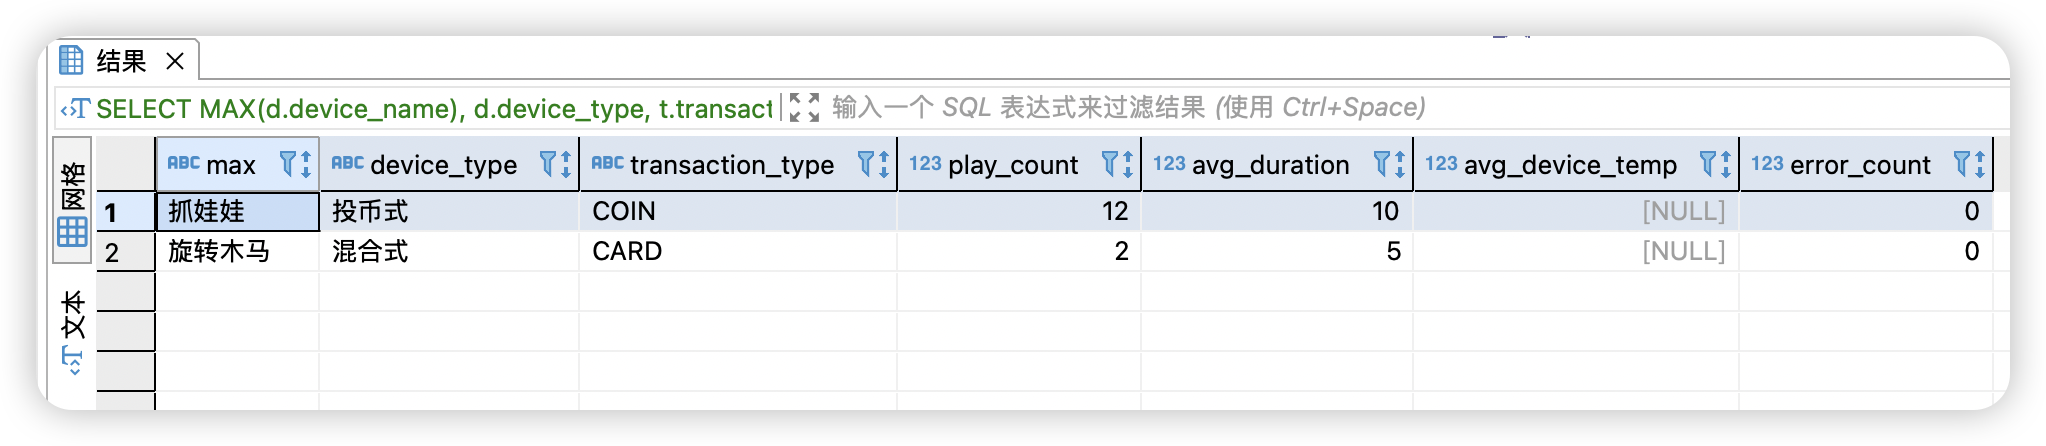Click the SELECT query text label
Viewport: 2046px width, 446px height.
tap(430, 108)
